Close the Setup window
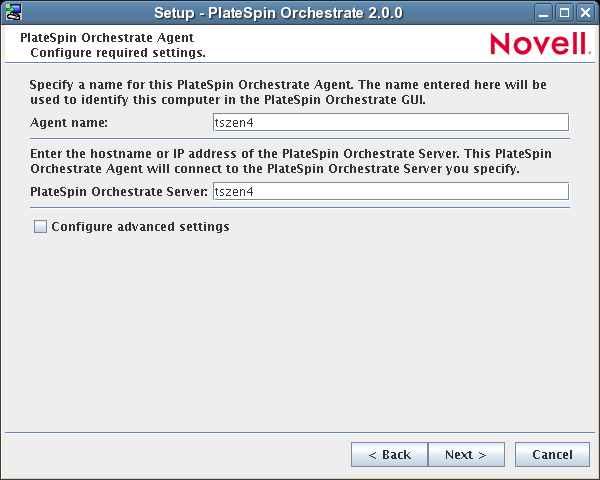The width and height of the screenshot is (600, 480). 584,13
